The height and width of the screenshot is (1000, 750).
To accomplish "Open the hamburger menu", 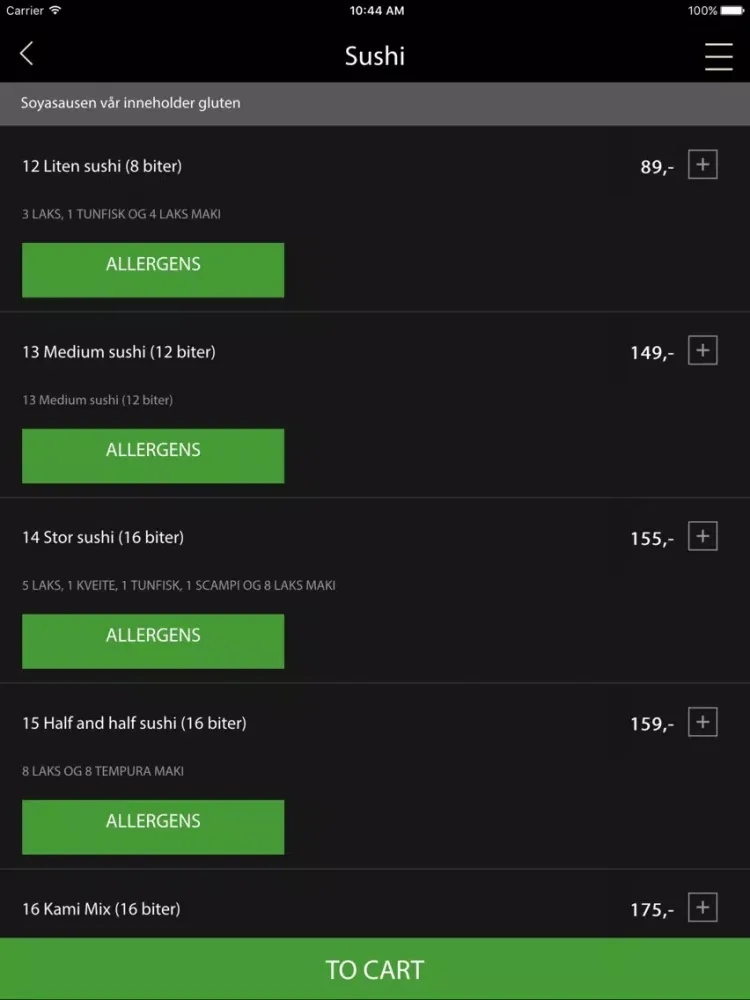I will tap(718, 56).
